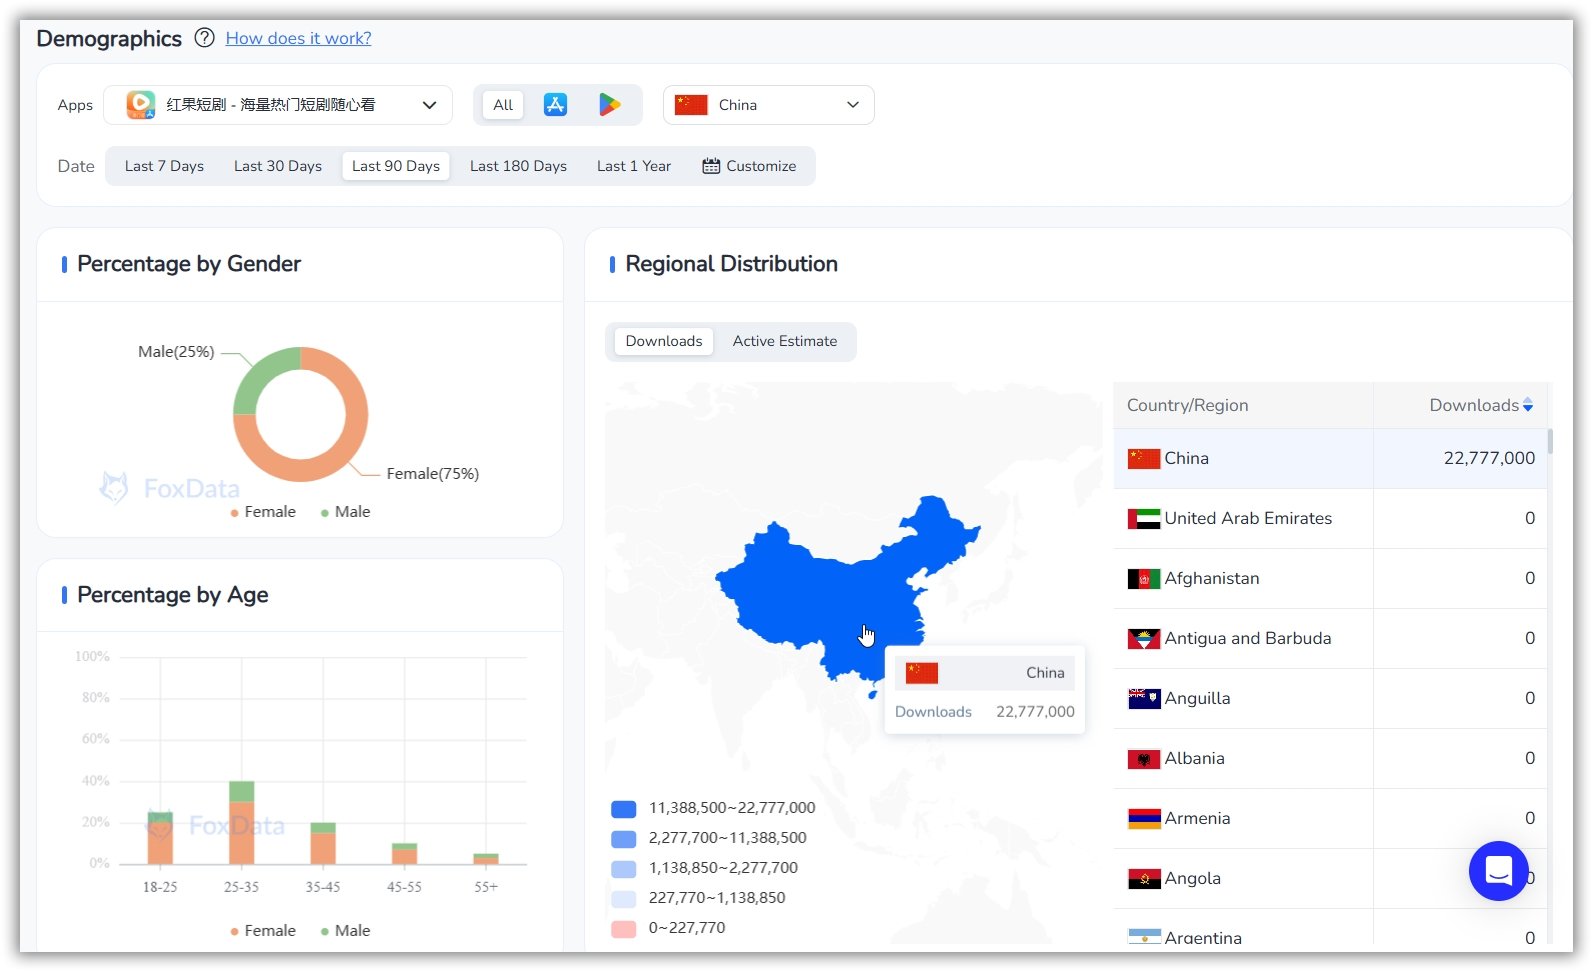Click the 25-35 age group bar
The image size is (1593, 972).
[x=241, y=822]
